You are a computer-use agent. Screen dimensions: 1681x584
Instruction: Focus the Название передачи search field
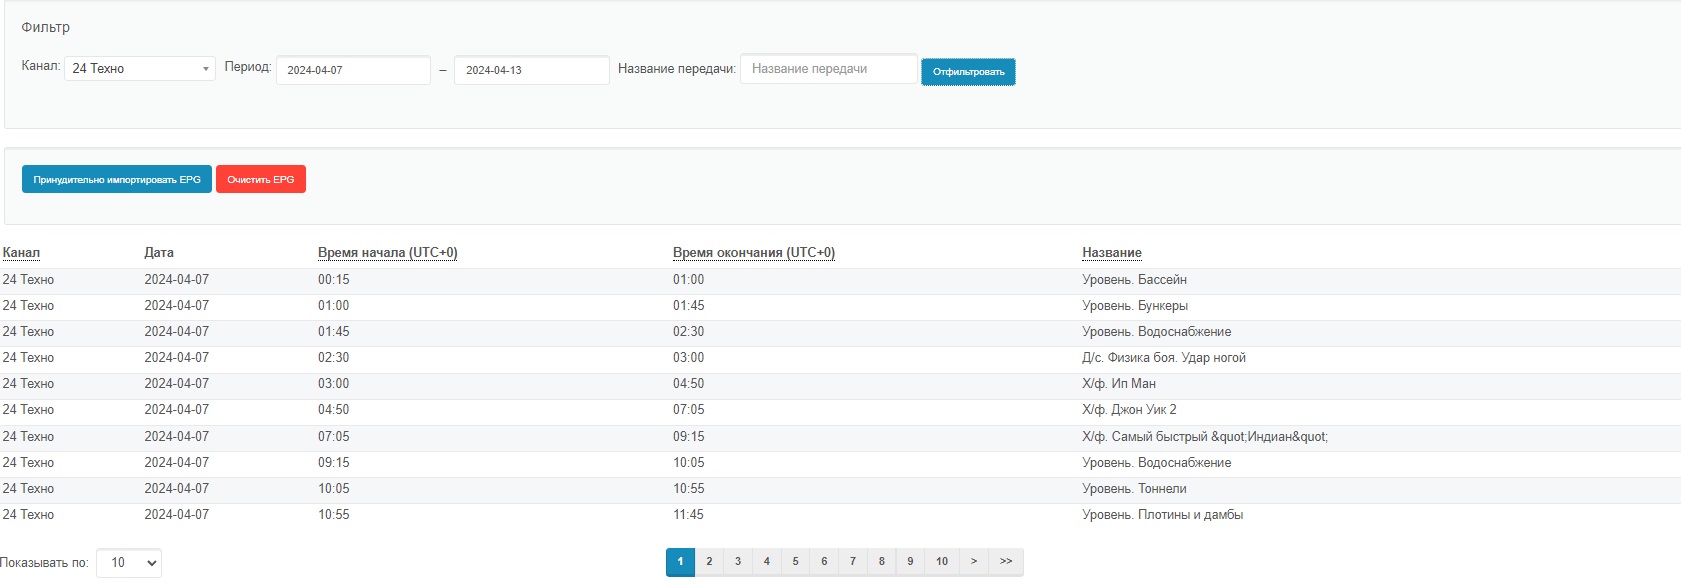828,69
